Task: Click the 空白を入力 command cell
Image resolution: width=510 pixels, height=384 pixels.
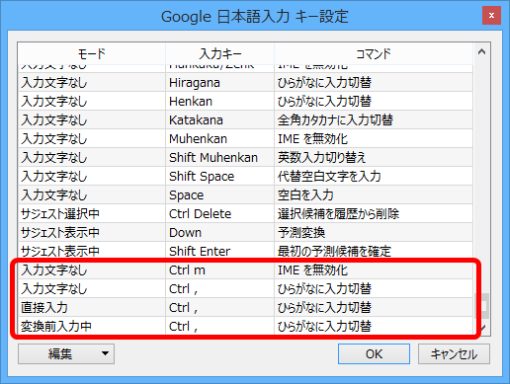Action: (x=373, y=195)
